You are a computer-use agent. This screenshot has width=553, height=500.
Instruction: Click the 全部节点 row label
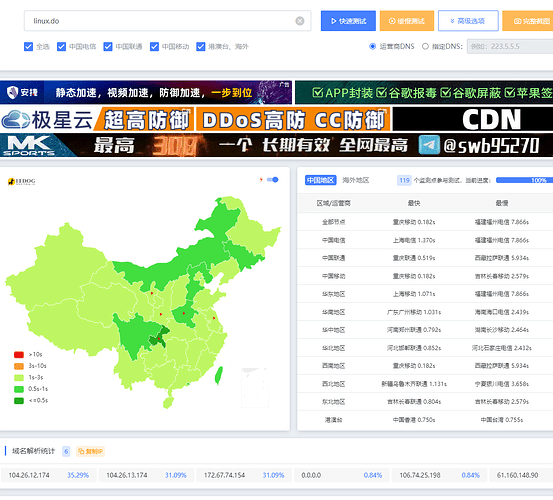click(333, 222)
